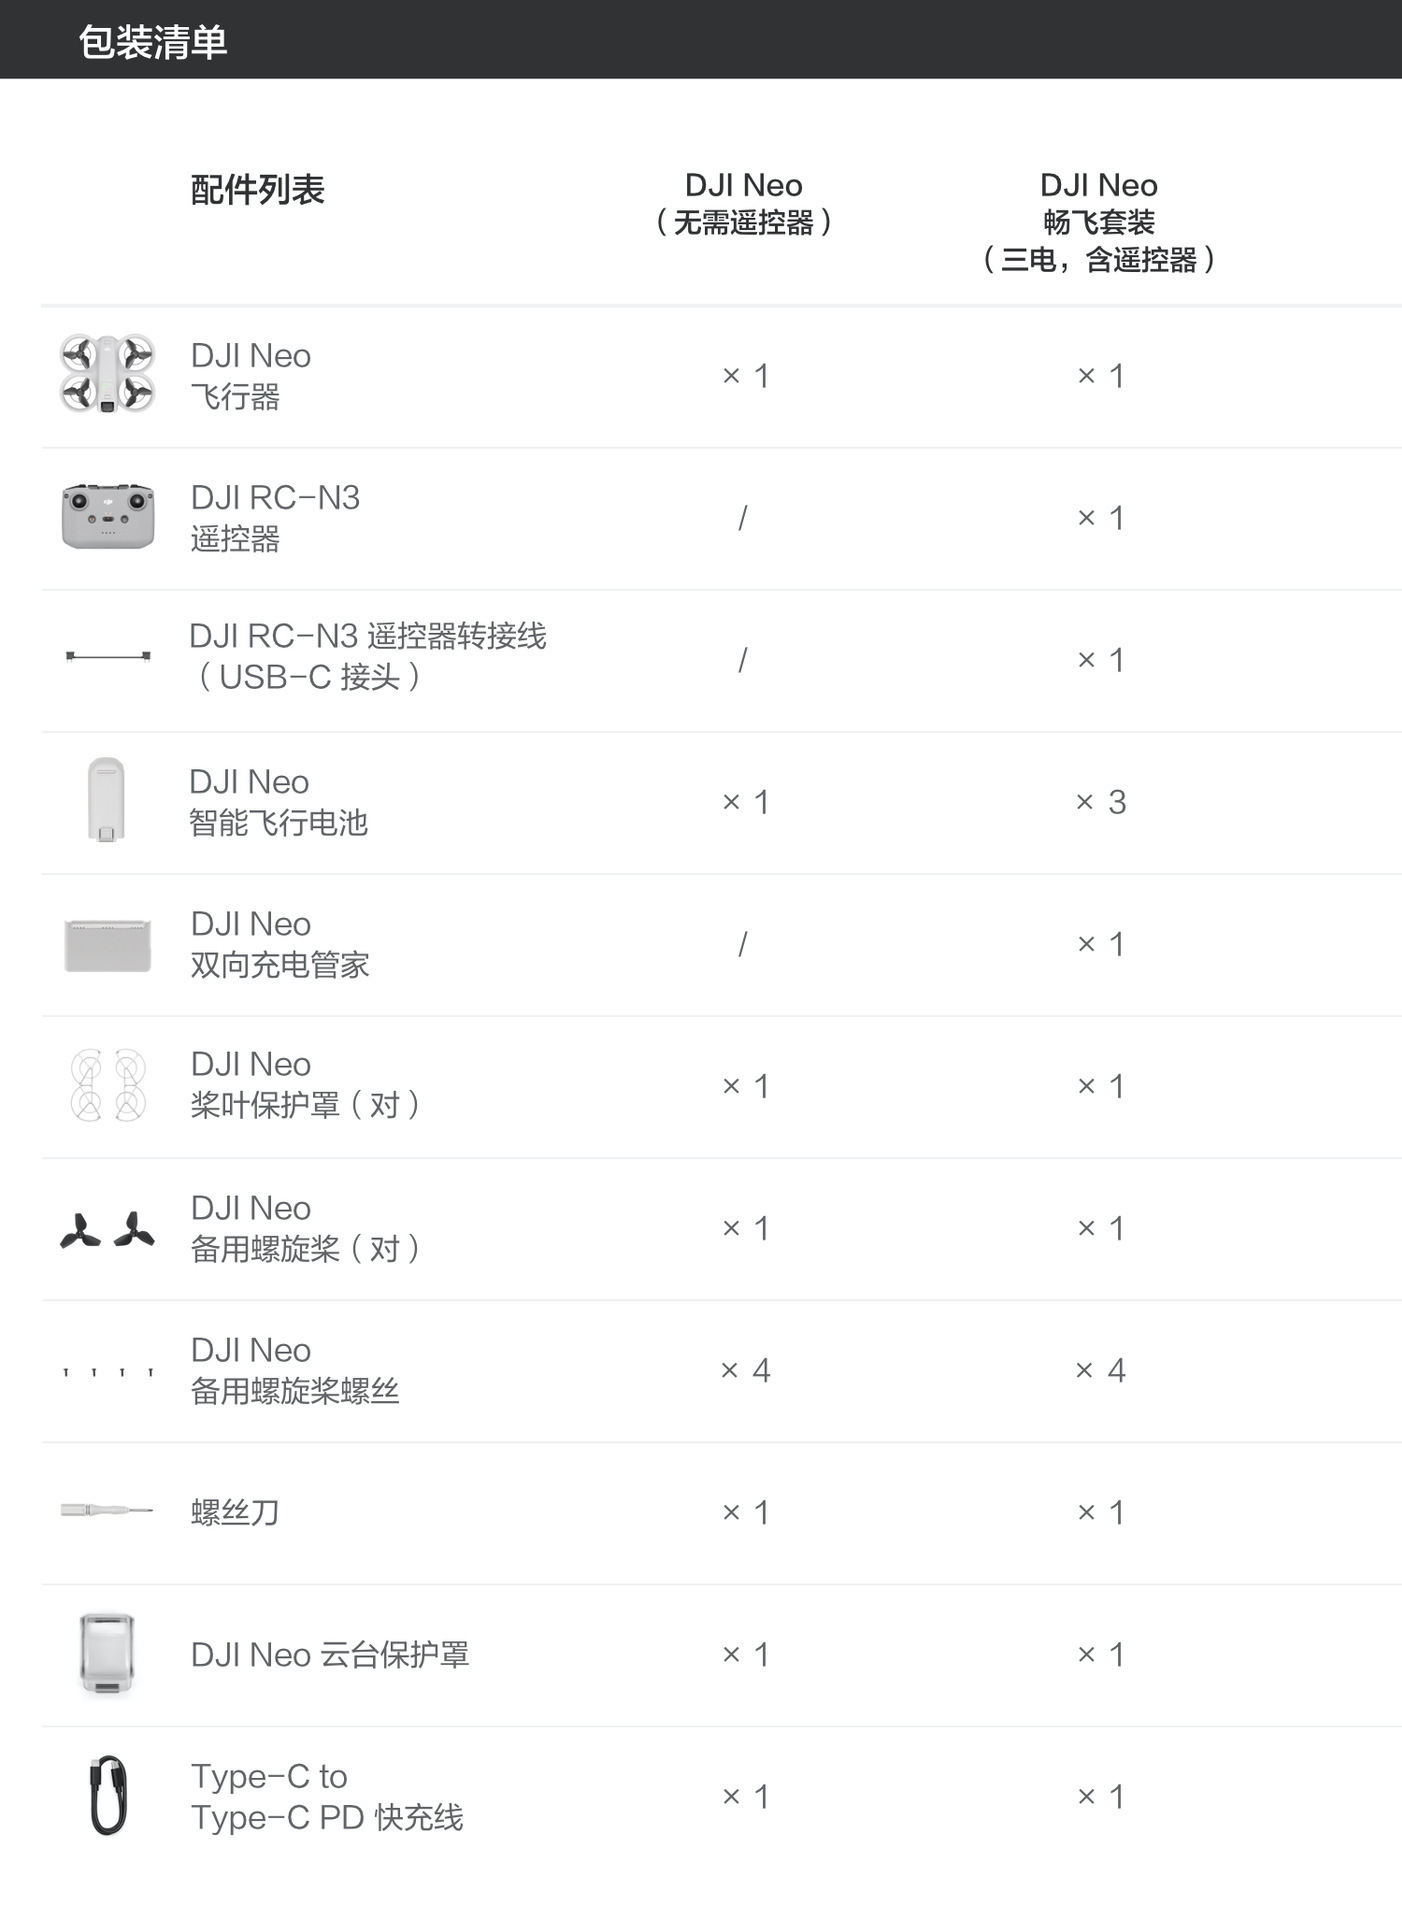Click the DJI Neo 智能飞行电池 label
Viewport: 1402px width, 1920px height.
click(278, 802)
